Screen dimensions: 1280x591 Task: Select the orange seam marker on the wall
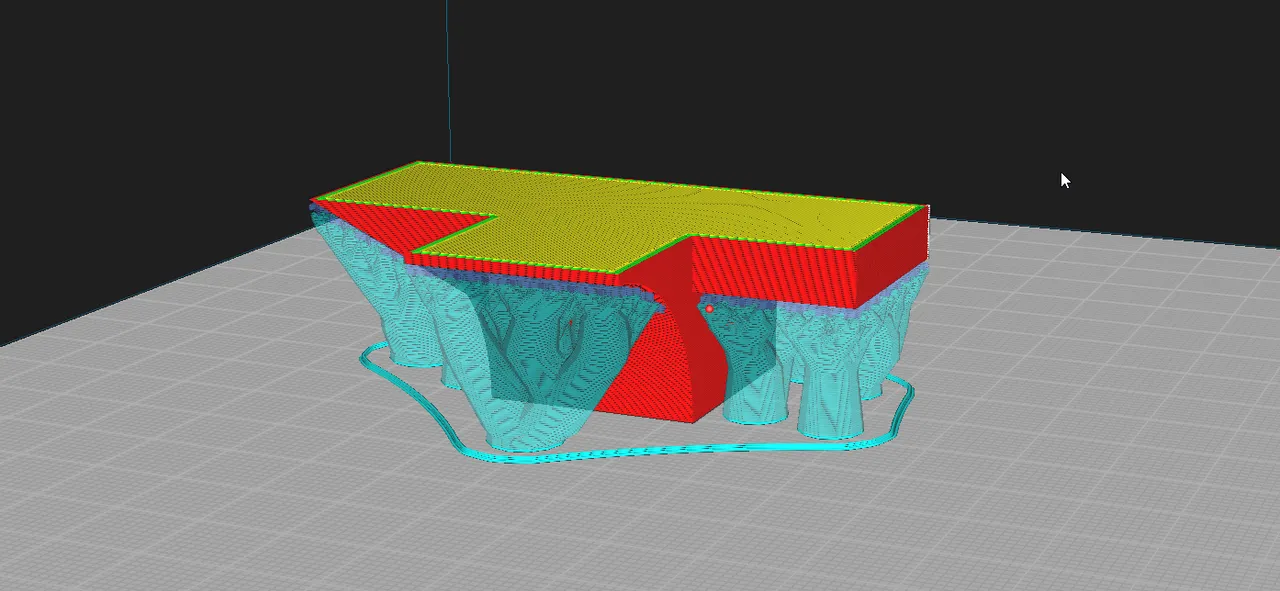pos(710,310)
